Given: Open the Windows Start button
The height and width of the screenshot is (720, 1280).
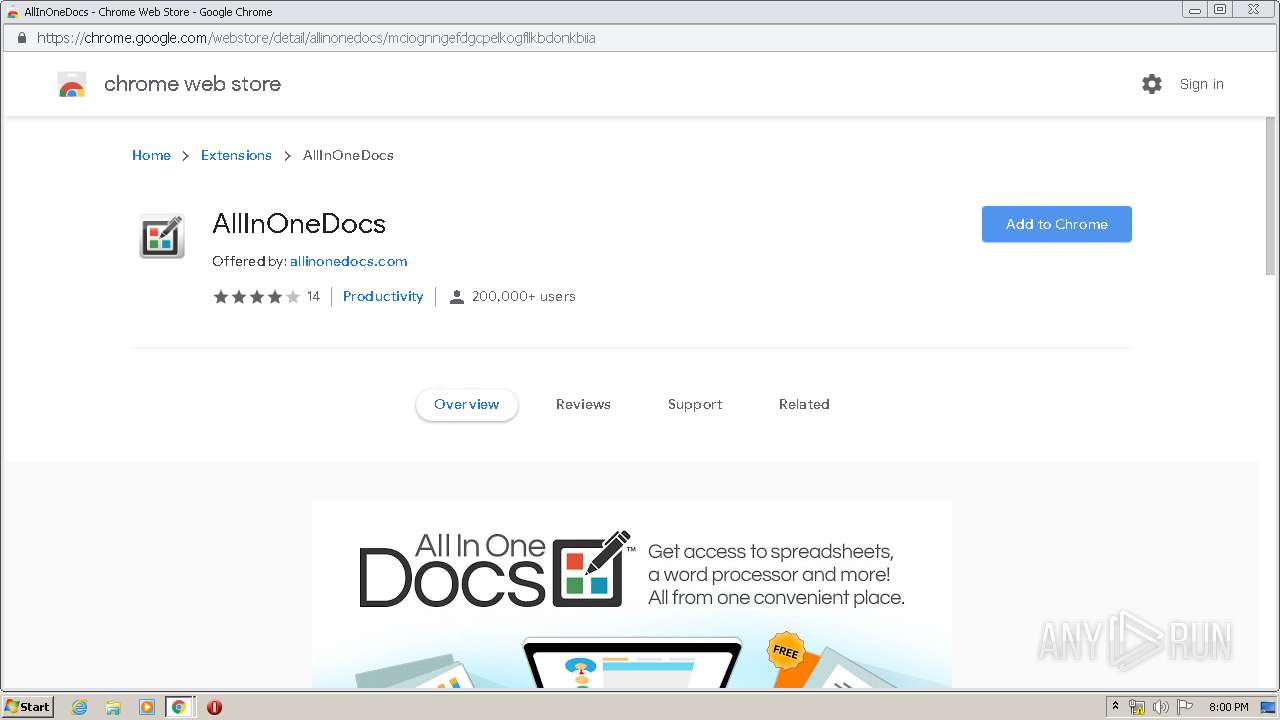Looking at the screenshot, I should [x=27, y=707].
